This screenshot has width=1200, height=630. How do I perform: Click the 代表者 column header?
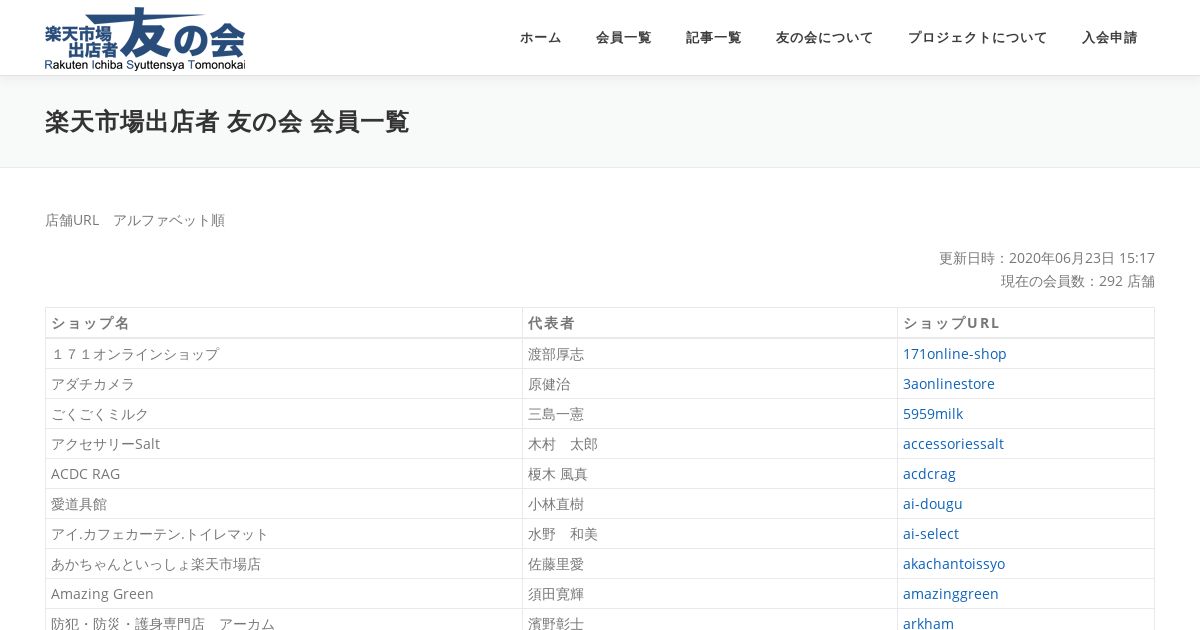click(710, 323)
